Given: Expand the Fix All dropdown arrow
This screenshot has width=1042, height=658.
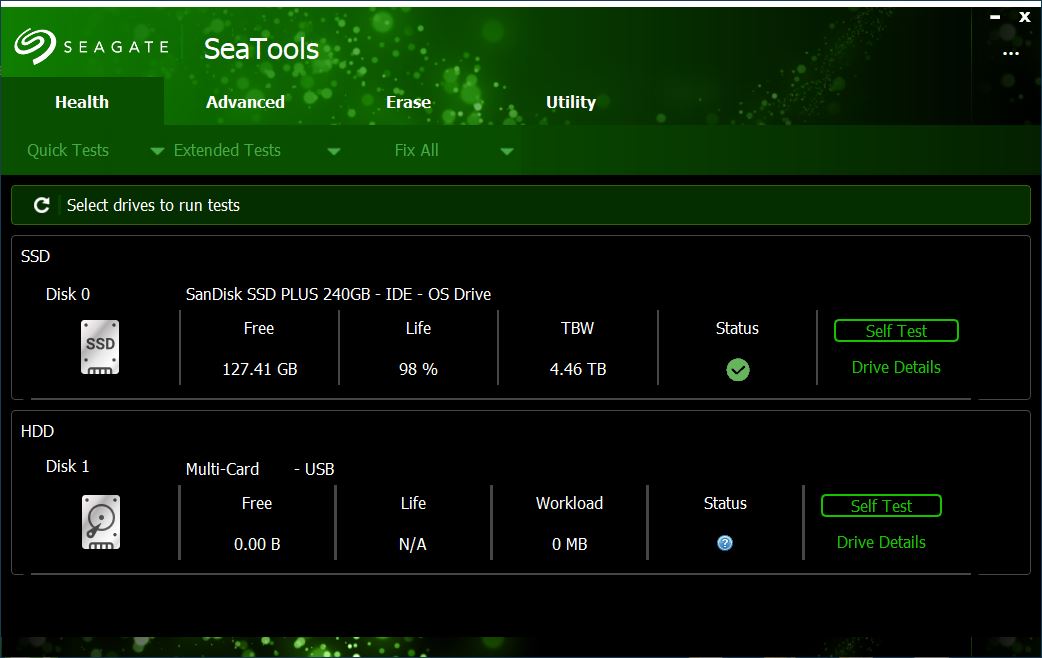Looking at the screenshot, I should coord(506,152).
